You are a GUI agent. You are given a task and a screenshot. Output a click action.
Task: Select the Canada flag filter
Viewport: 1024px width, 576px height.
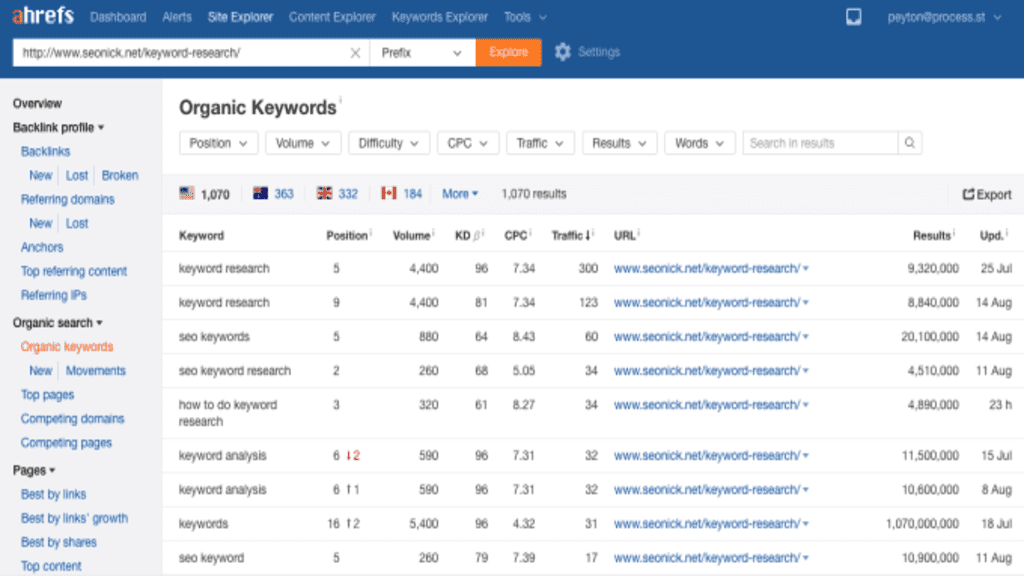coord(388,194)
